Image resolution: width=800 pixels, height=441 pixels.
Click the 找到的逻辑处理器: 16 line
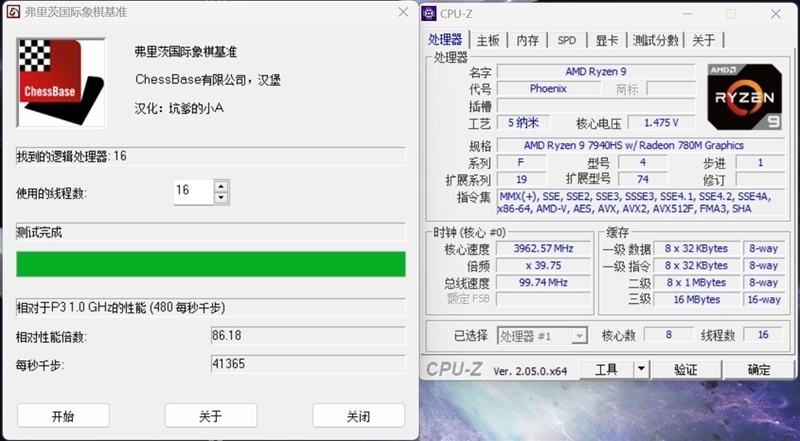point(211,156)
